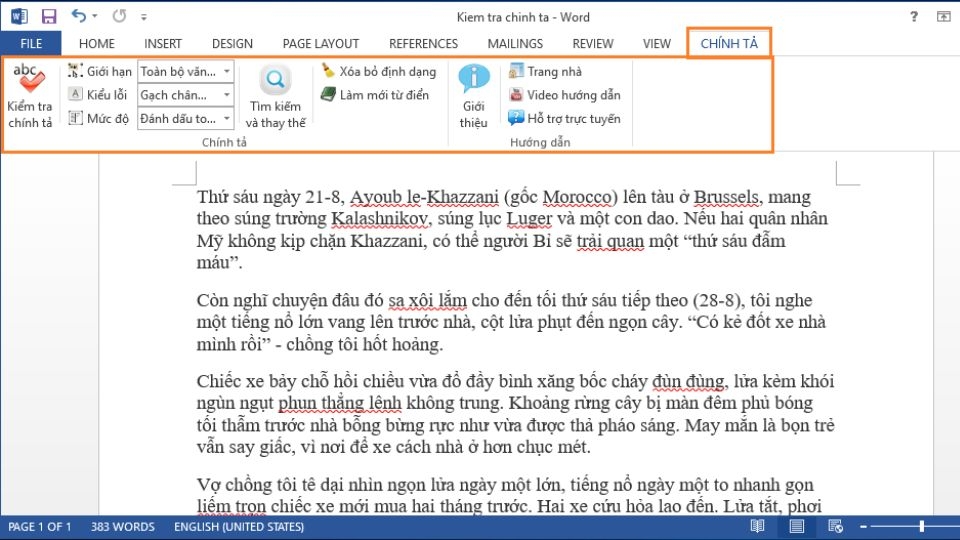This screenshot has width=960, height=540.
Task: Click the Redo/Repeat icon
Action: [119, 16]
